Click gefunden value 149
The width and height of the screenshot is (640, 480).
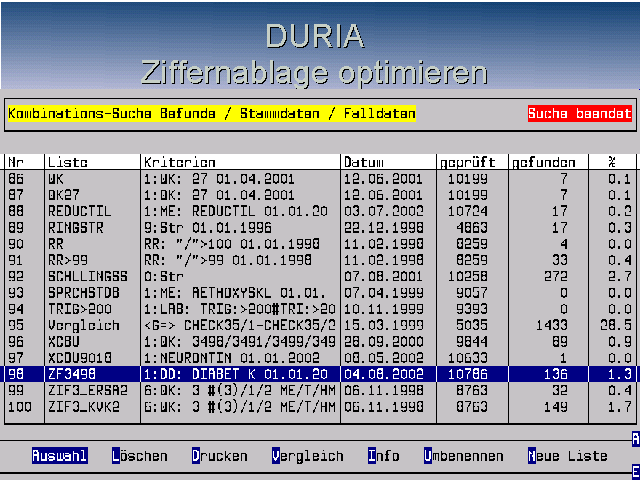coord(556,407)
